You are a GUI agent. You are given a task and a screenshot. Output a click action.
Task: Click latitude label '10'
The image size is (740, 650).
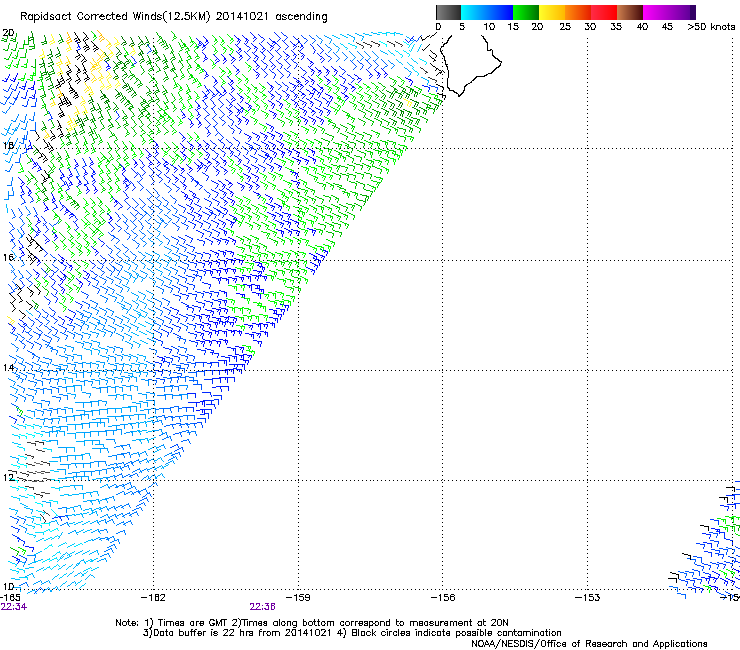tap(8, 587)
